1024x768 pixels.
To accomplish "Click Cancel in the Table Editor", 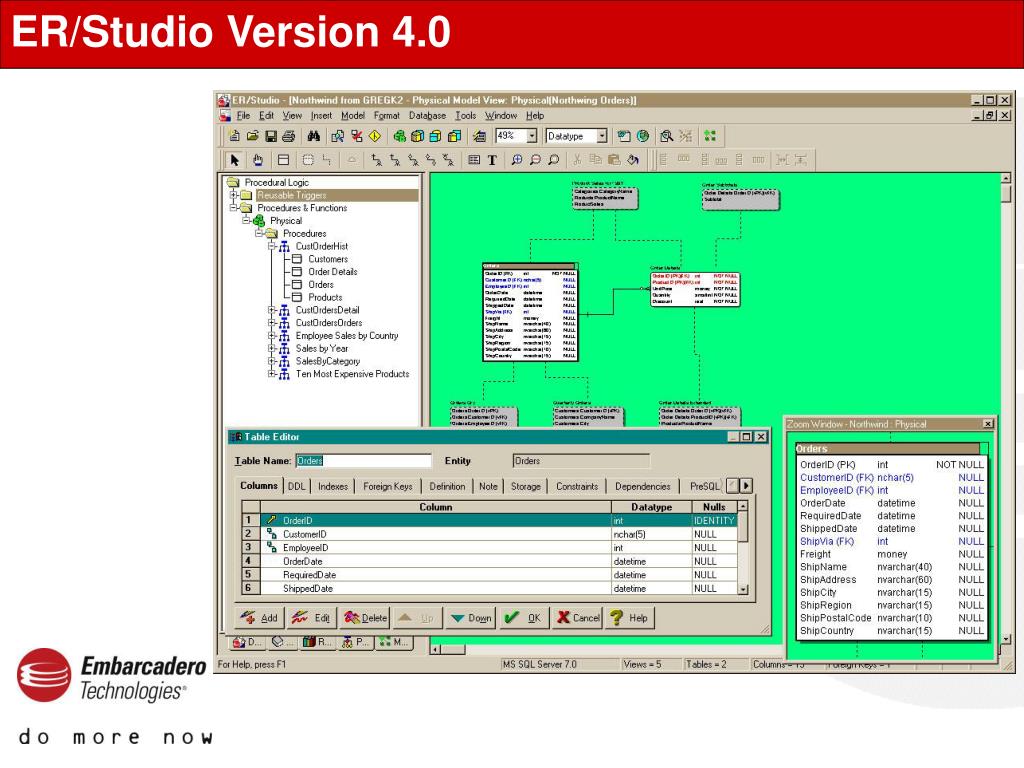I will coord(578,618).
